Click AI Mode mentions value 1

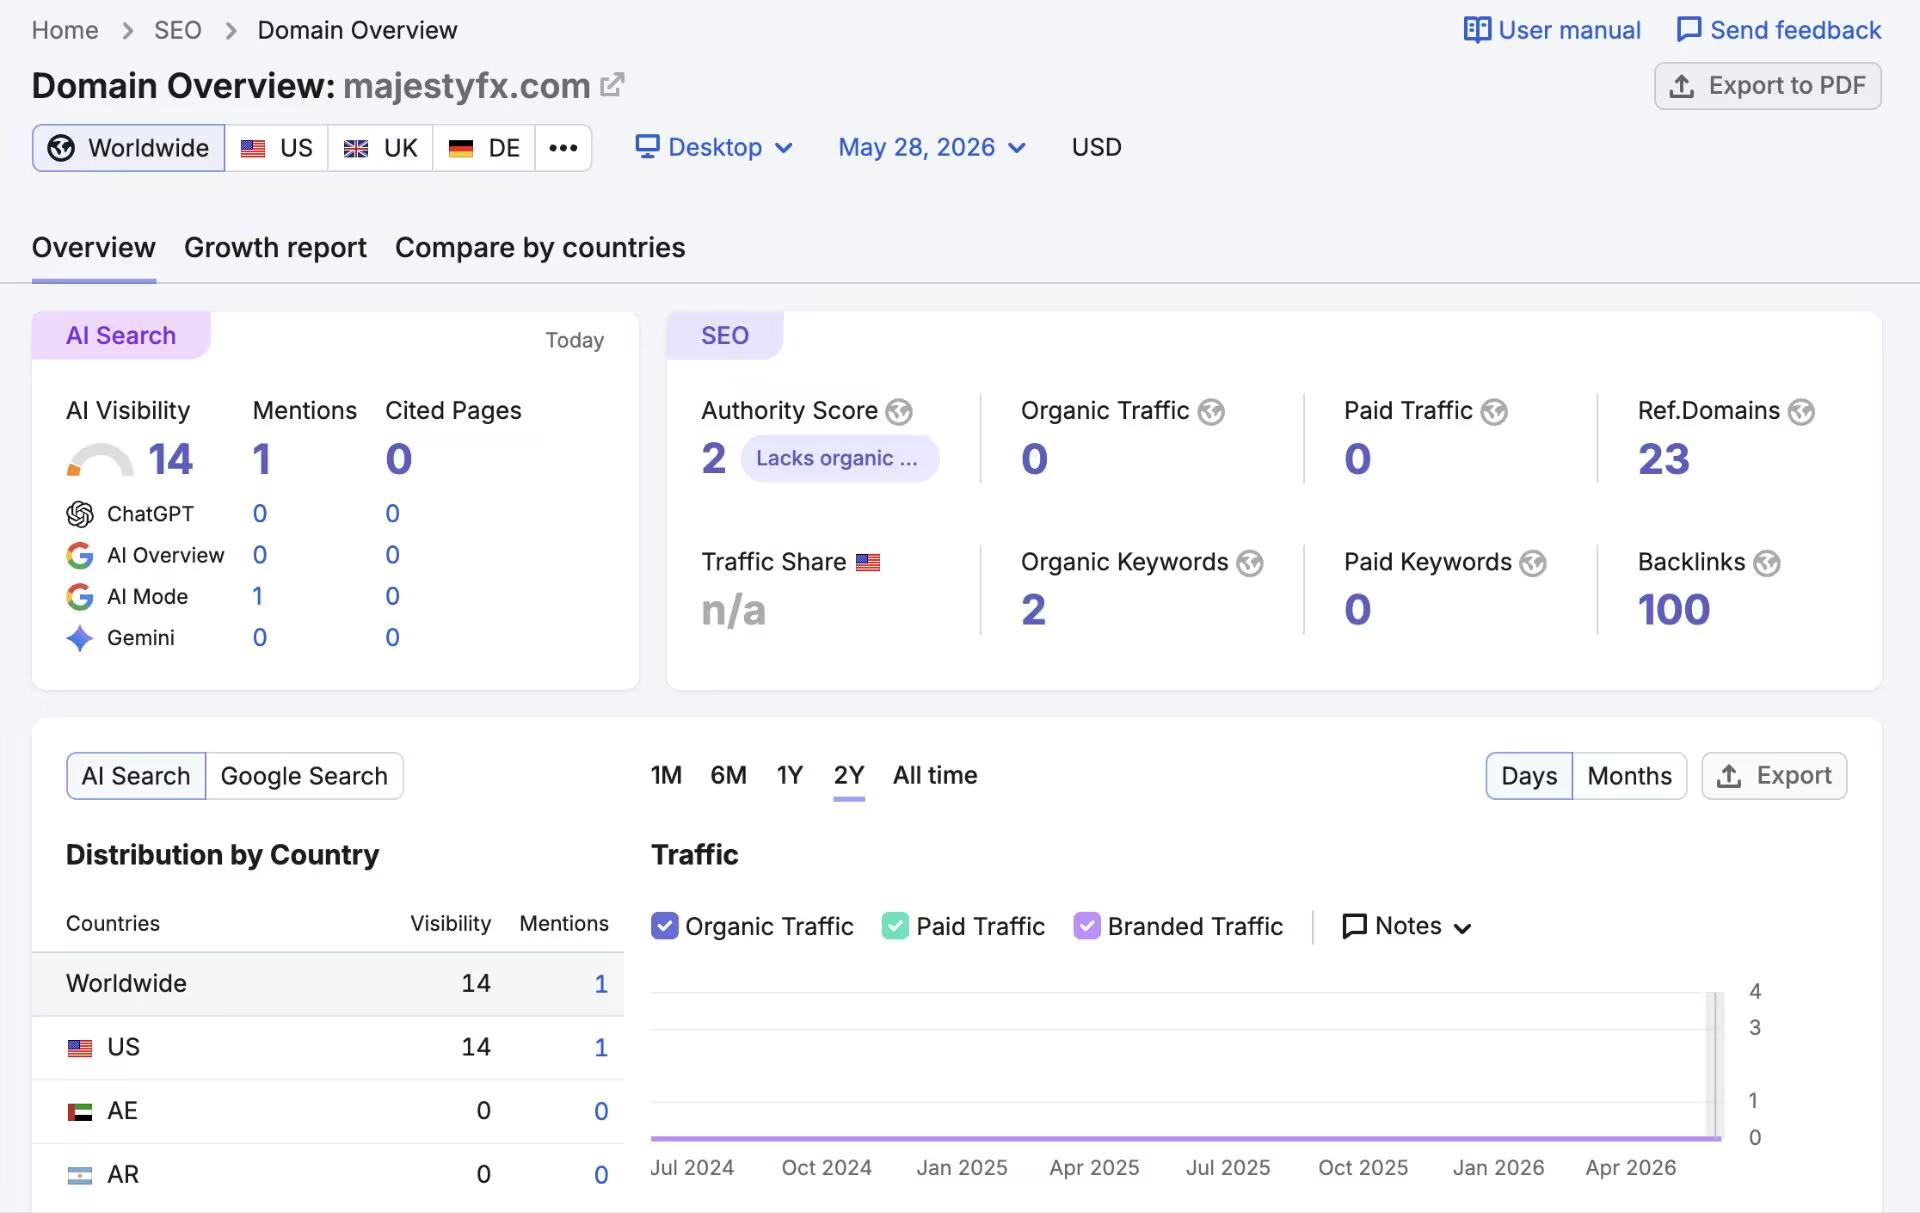pos(257,596)
